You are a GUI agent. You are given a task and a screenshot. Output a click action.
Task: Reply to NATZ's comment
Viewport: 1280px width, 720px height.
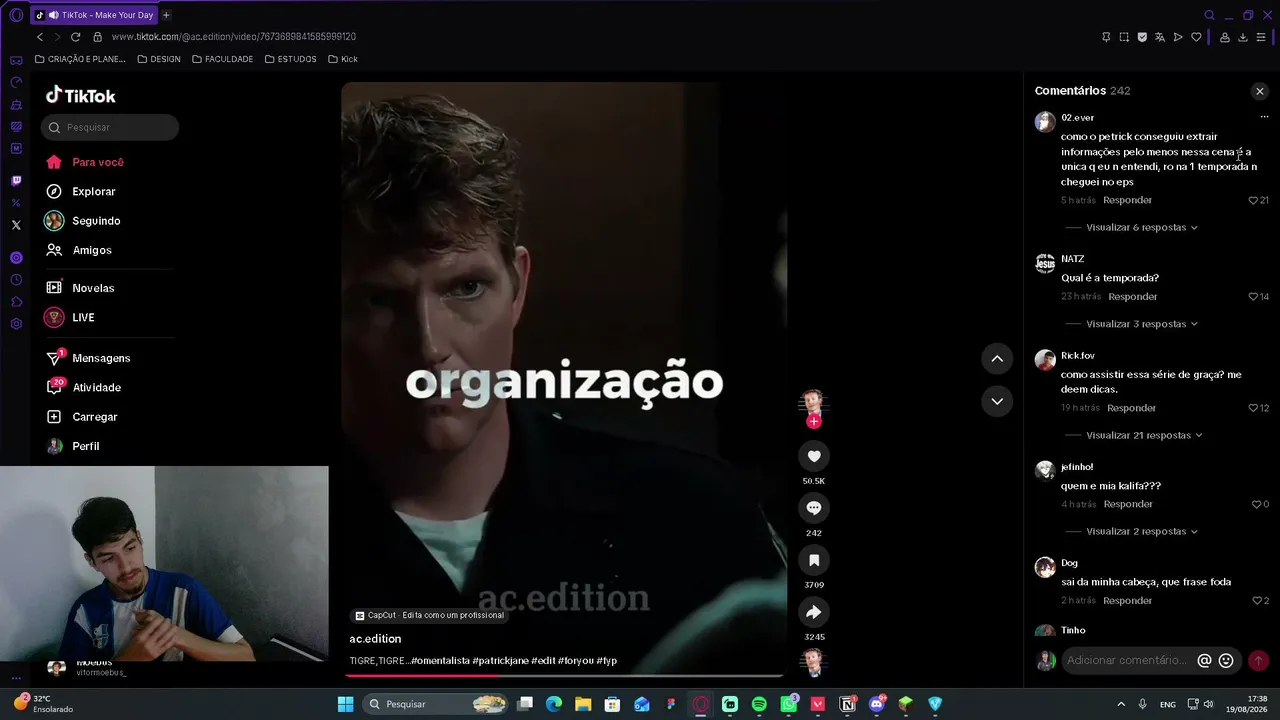[1132, 297]
